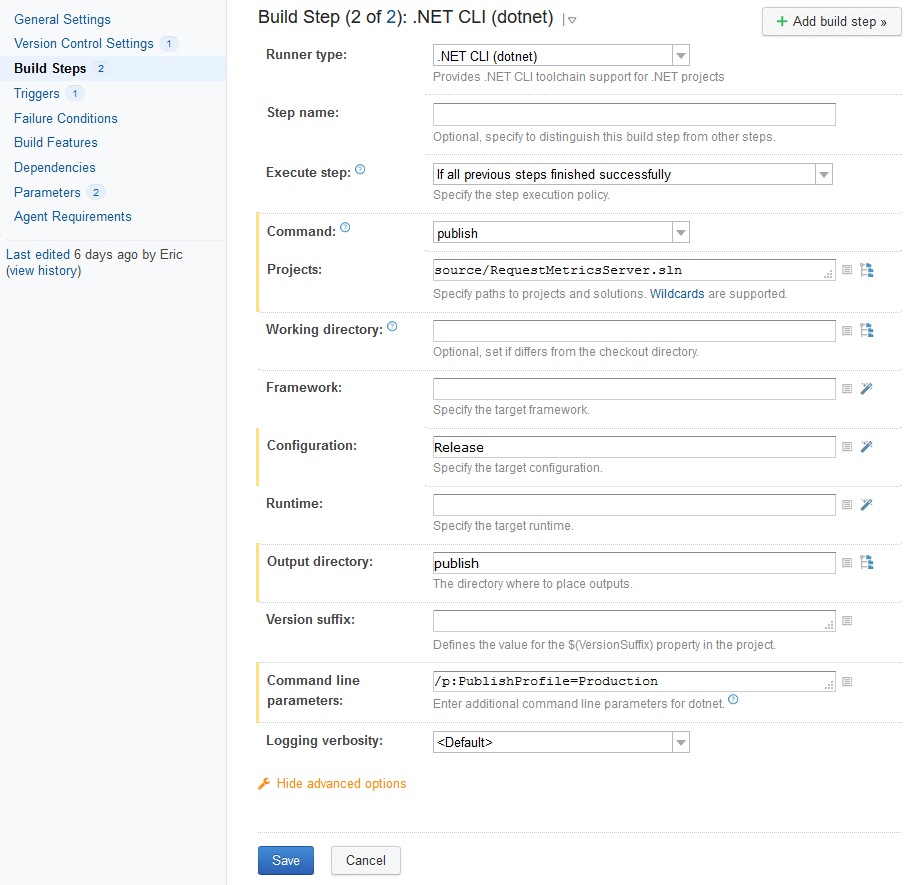The height and width of the screenshot is (885, 912).
Task: Open the file tree picker for Output directory
Action: pos(867,562)
